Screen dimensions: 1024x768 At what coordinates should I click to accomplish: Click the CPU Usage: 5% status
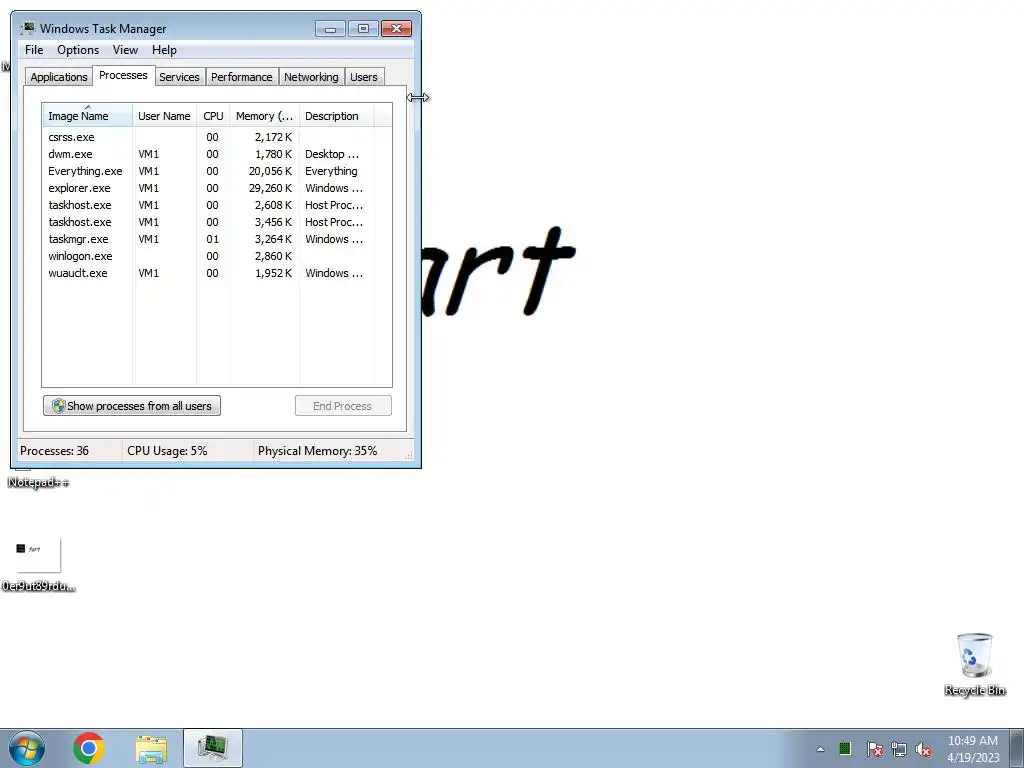[167, 451]
